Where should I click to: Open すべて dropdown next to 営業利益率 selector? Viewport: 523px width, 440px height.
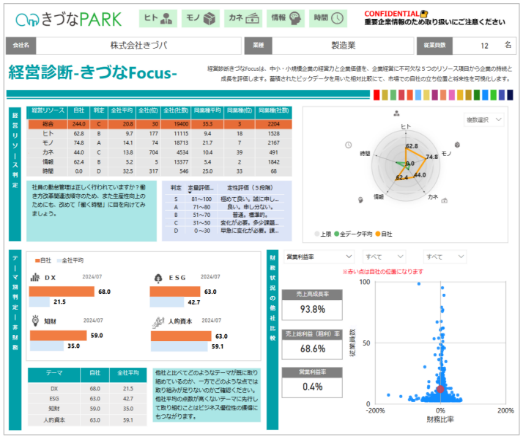click(x=384, y=257)
